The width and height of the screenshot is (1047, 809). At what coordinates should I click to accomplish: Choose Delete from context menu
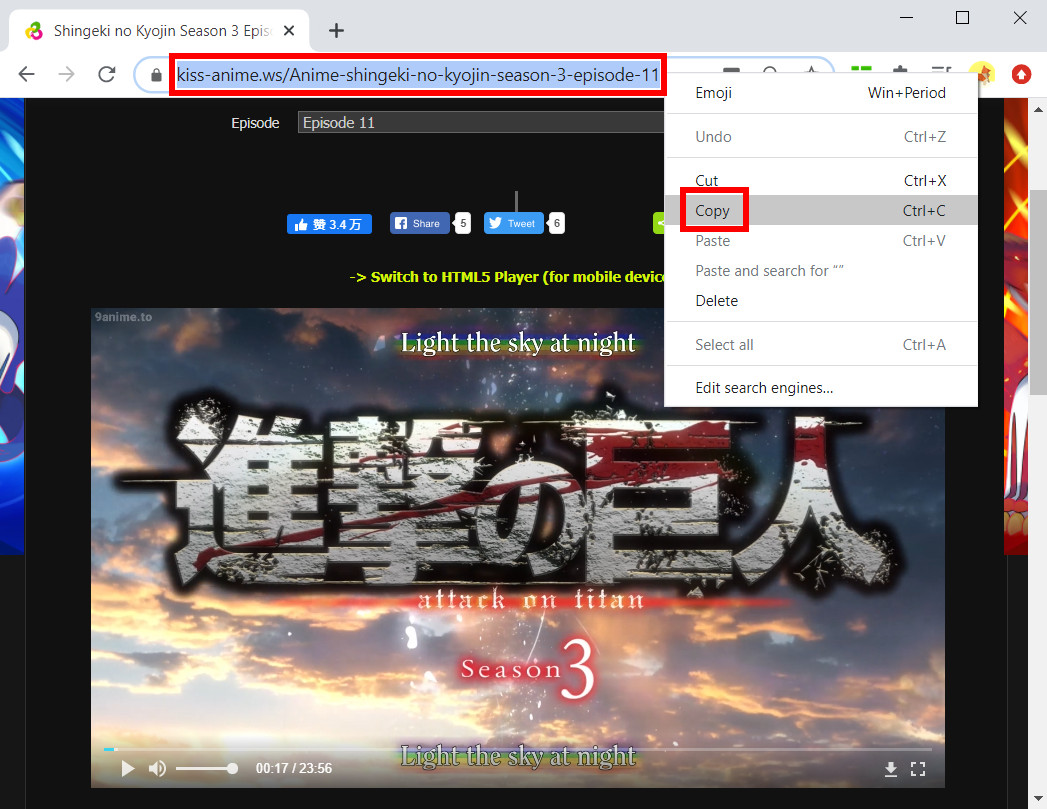pyautogui.click(x=821, y=300)
